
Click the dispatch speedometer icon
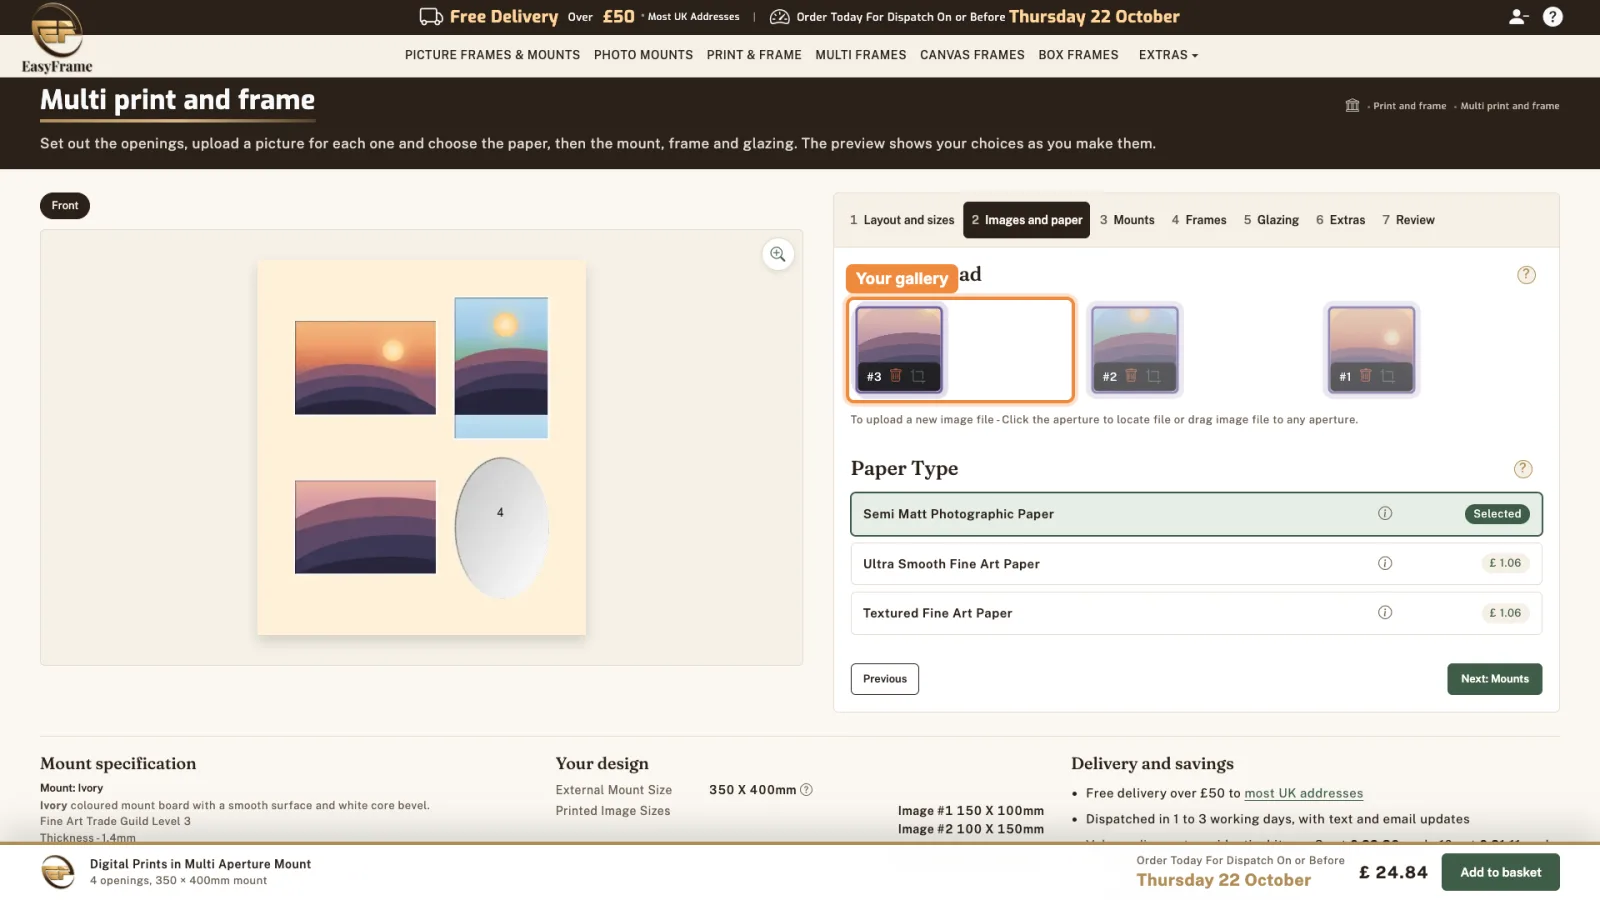point(779,17)
